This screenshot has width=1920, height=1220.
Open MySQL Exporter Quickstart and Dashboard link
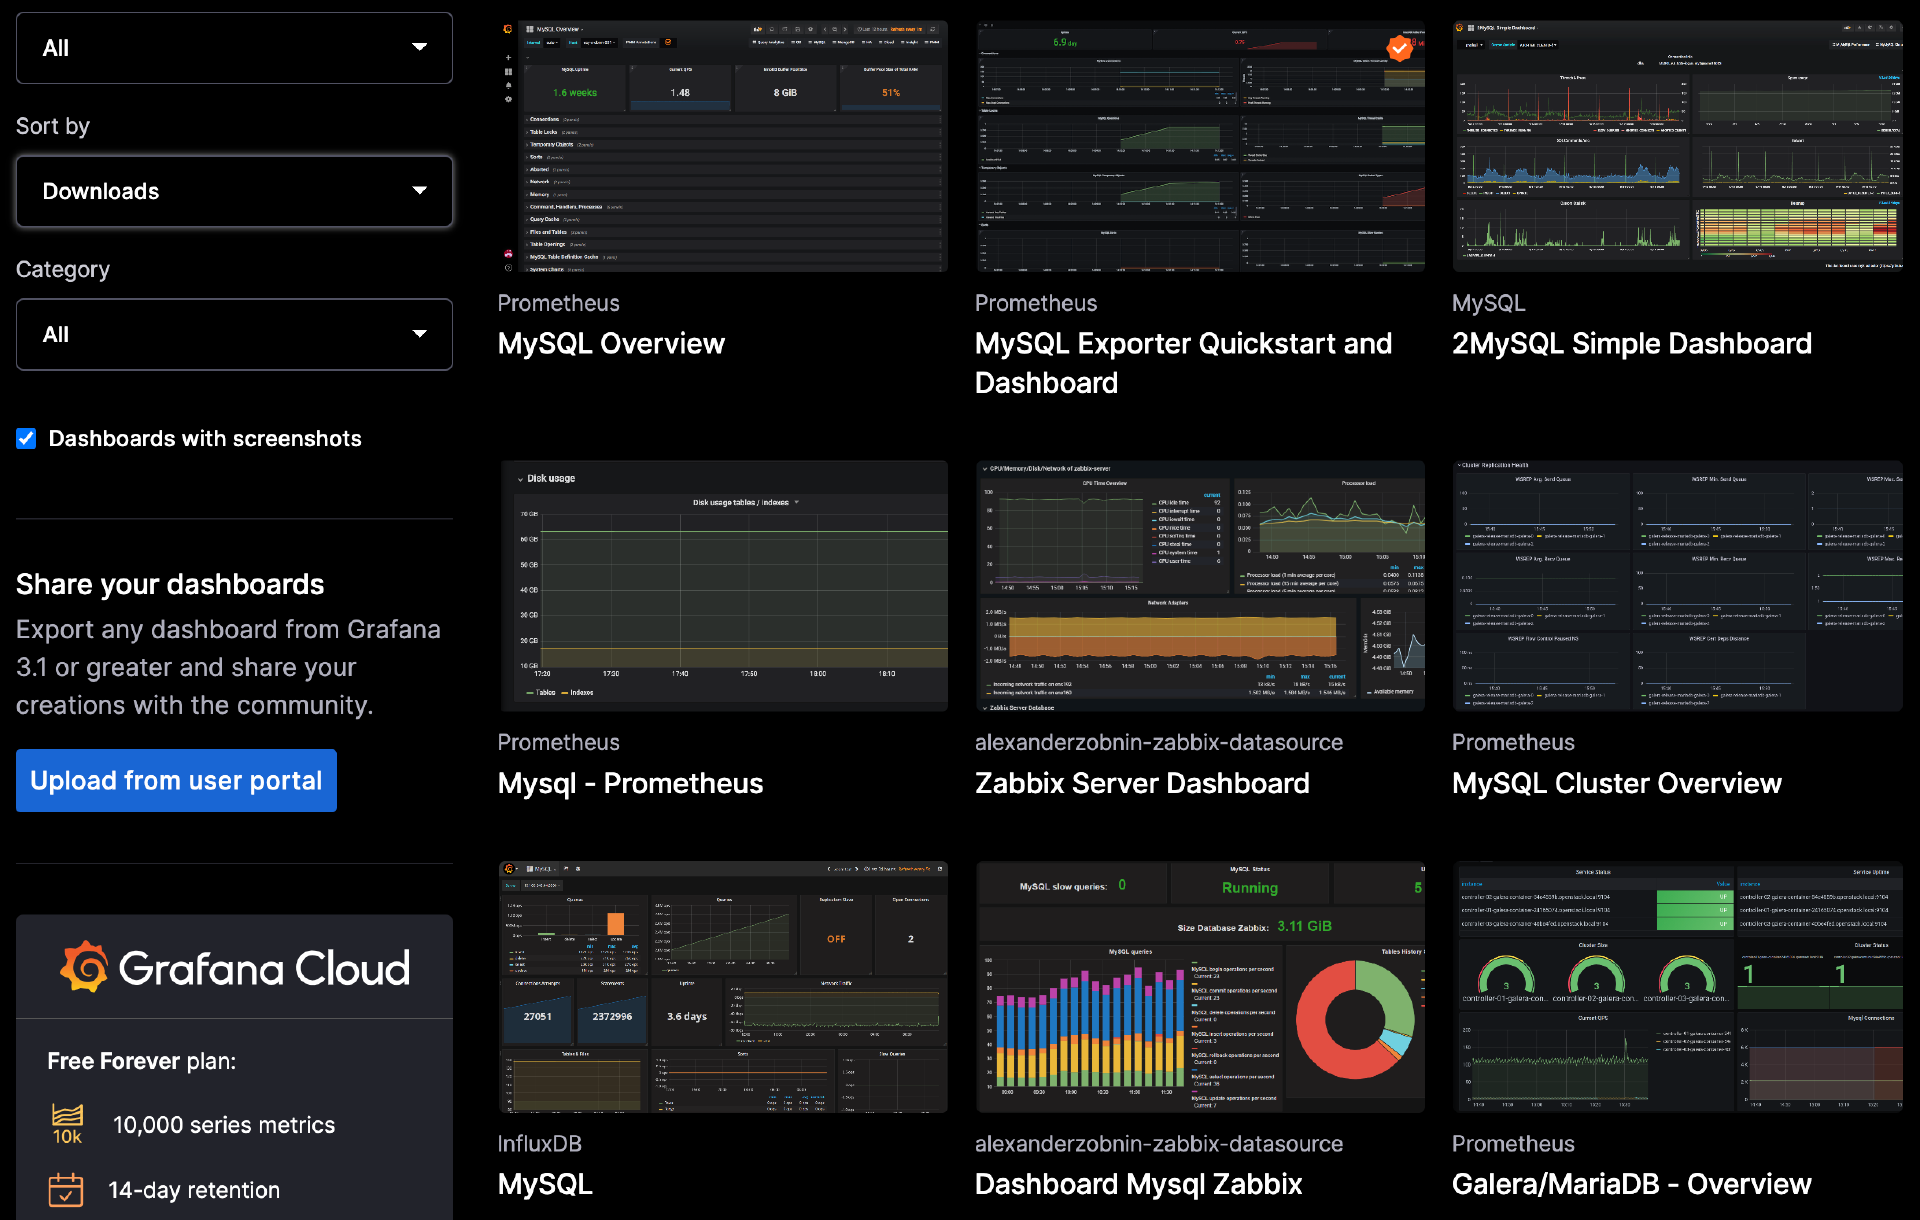(1183, 363)
